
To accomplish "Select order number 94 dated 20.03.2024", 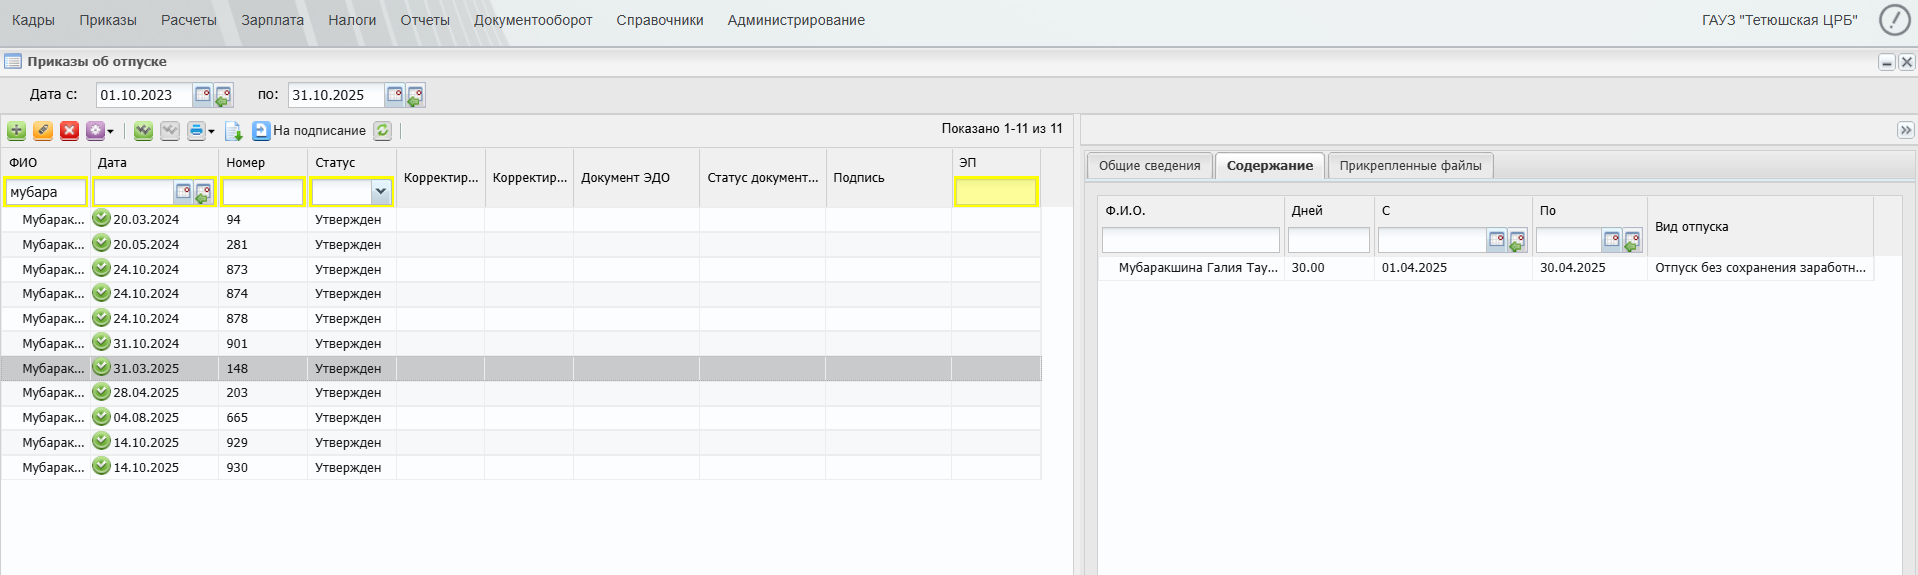I will (x=521, y=220).
